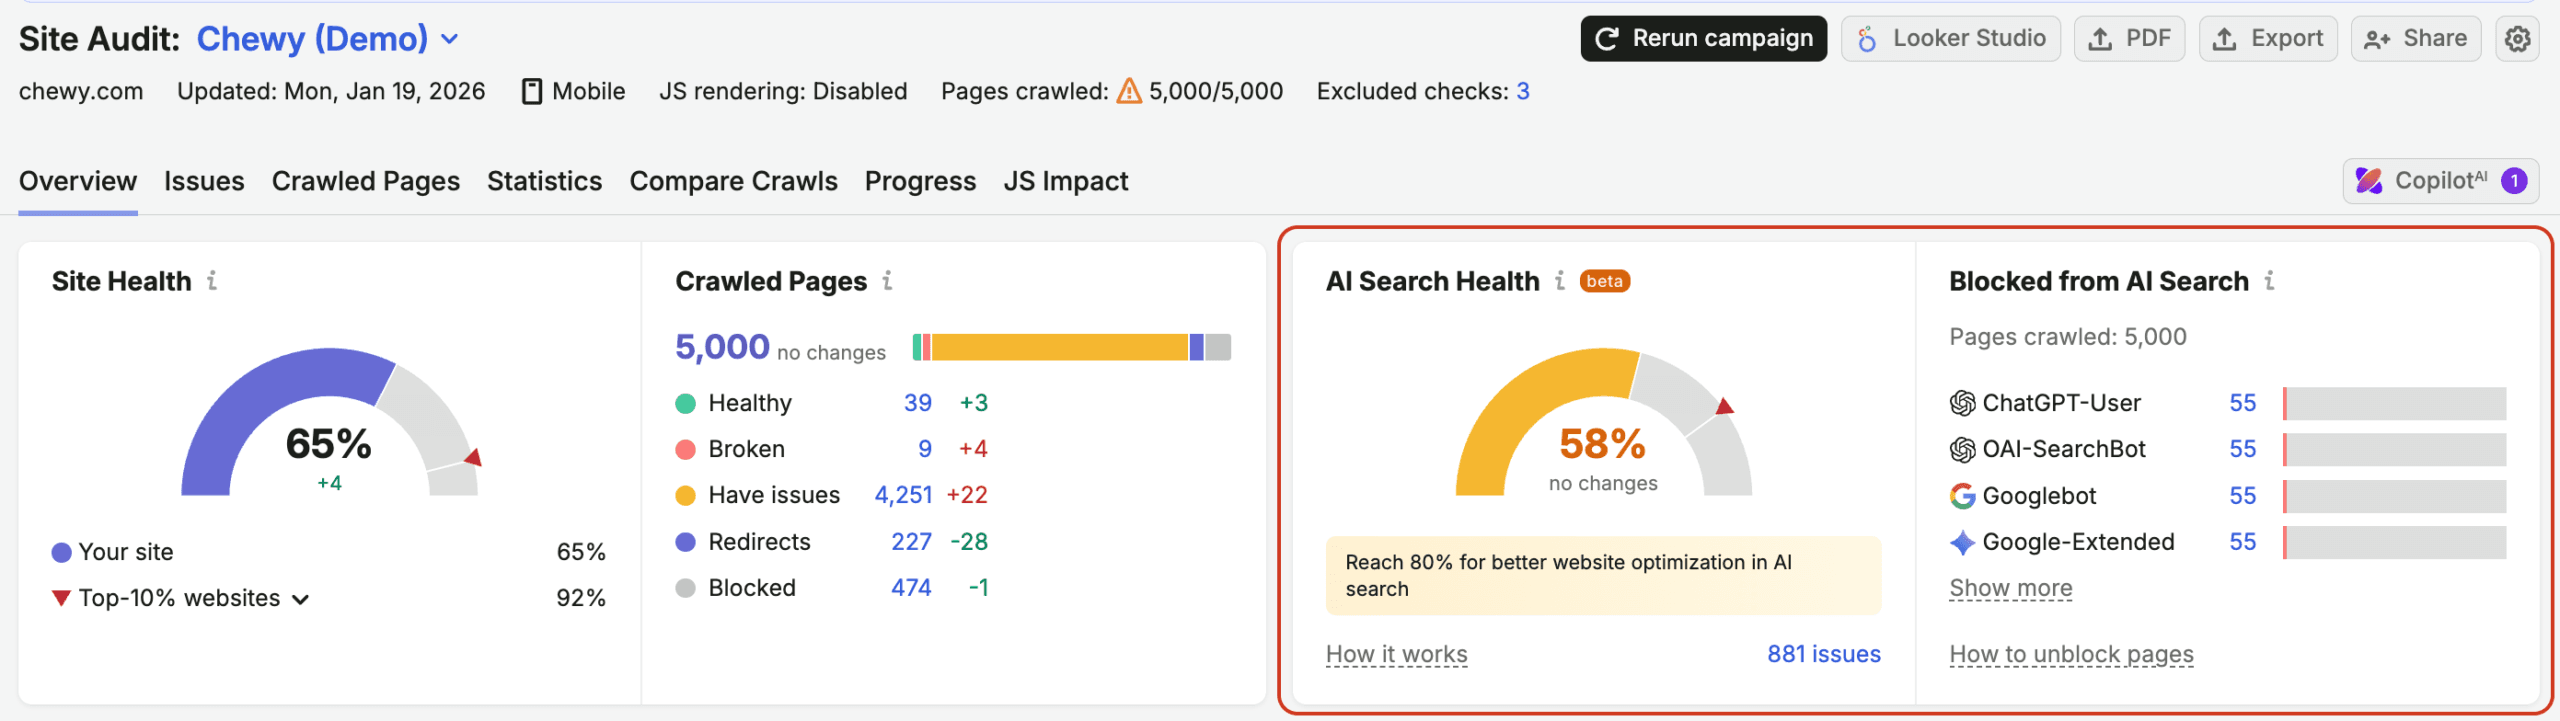Click the Export button
The image size is (2560, 721).
[2268, 39]
